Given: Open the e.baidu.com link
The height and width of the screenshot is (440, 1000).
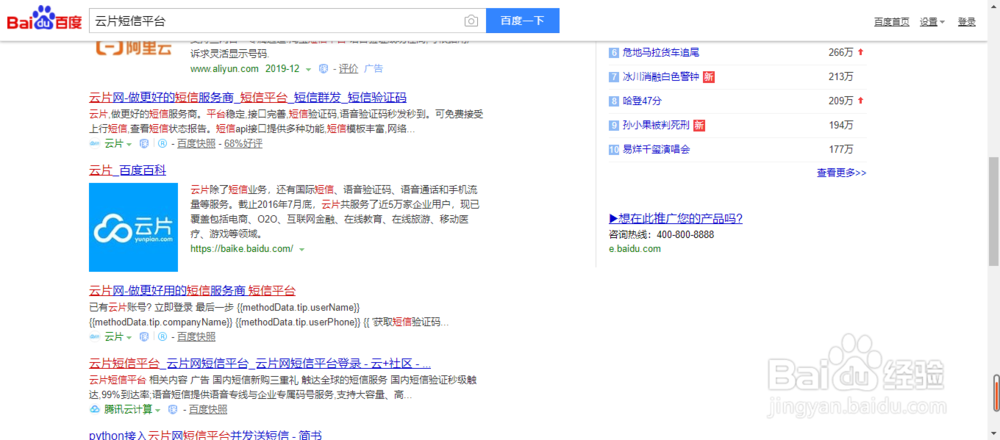Looking at the screenshot, I should (x=635, y=249).
